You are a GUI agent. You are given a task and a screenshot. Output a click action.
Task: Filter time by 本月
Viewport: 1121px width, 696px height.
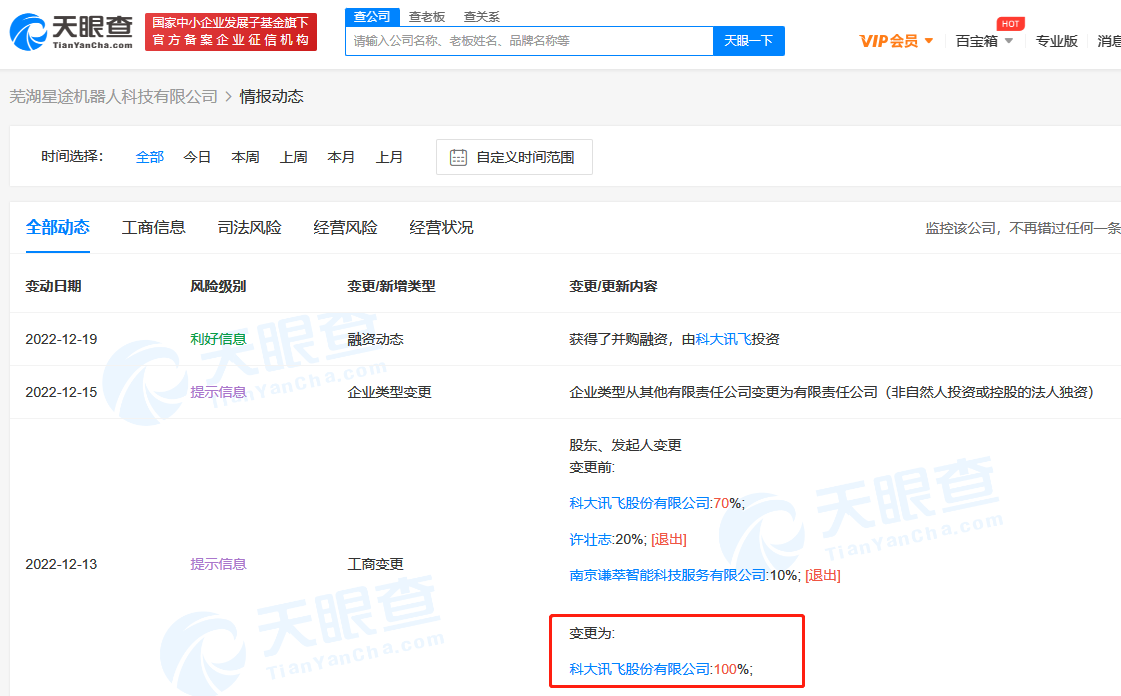coord(341,157)
